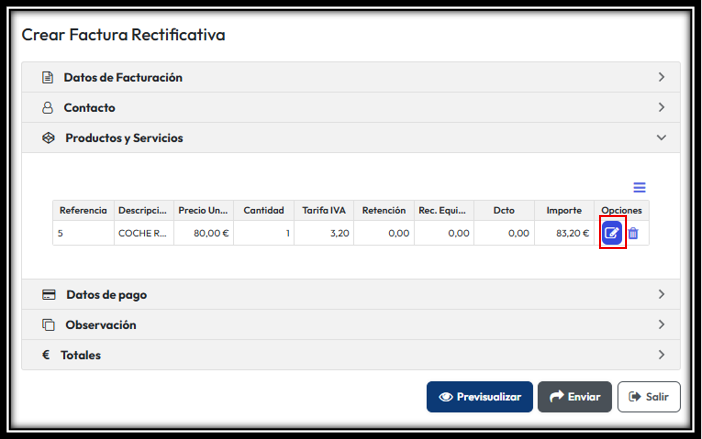Expand the Datos de Facturación section chevron
Screen dimensions: 702x439
coord(661,78)
